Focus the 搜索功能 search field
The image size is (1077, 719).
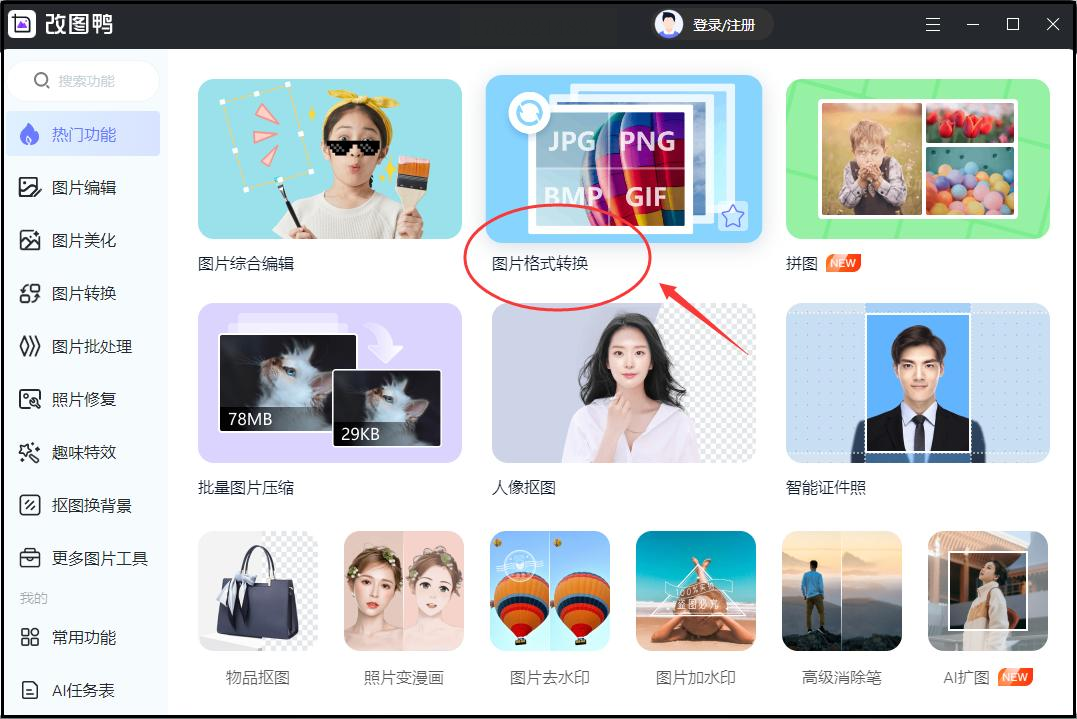click(x=84, y=81)
